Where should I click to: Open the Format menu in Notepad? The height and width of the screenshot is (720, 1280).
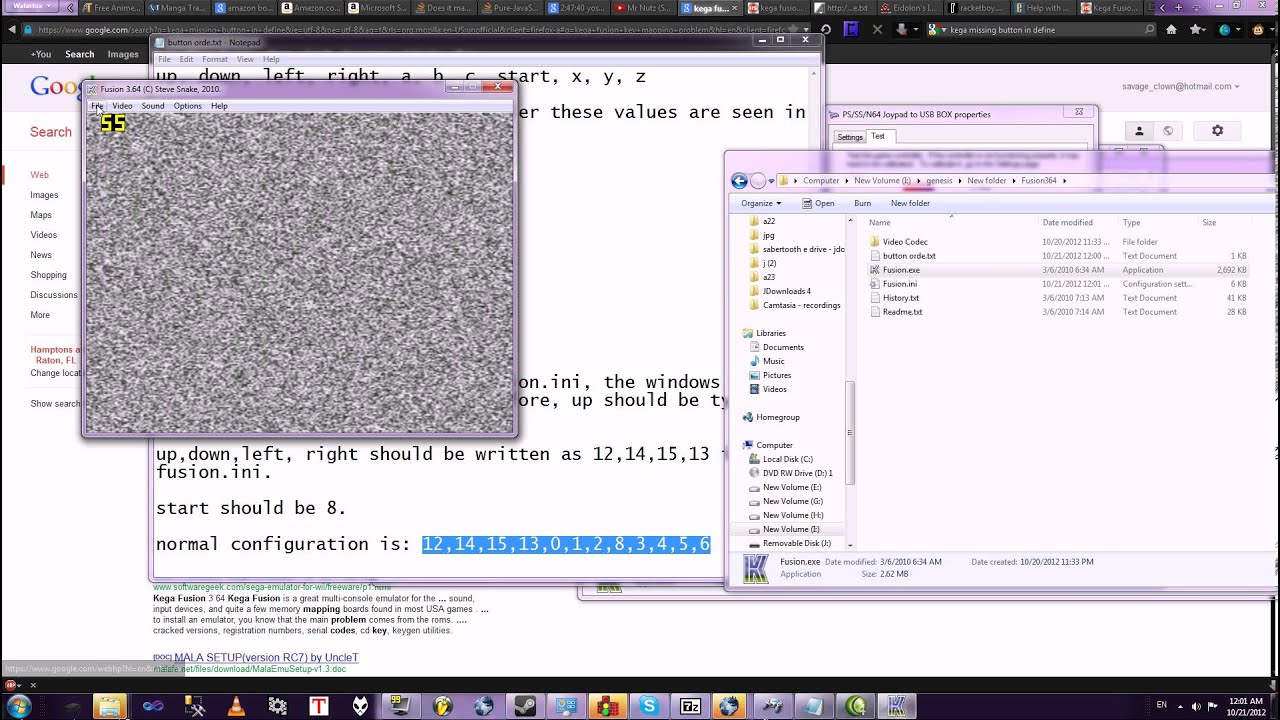click(x=215, y=59)
